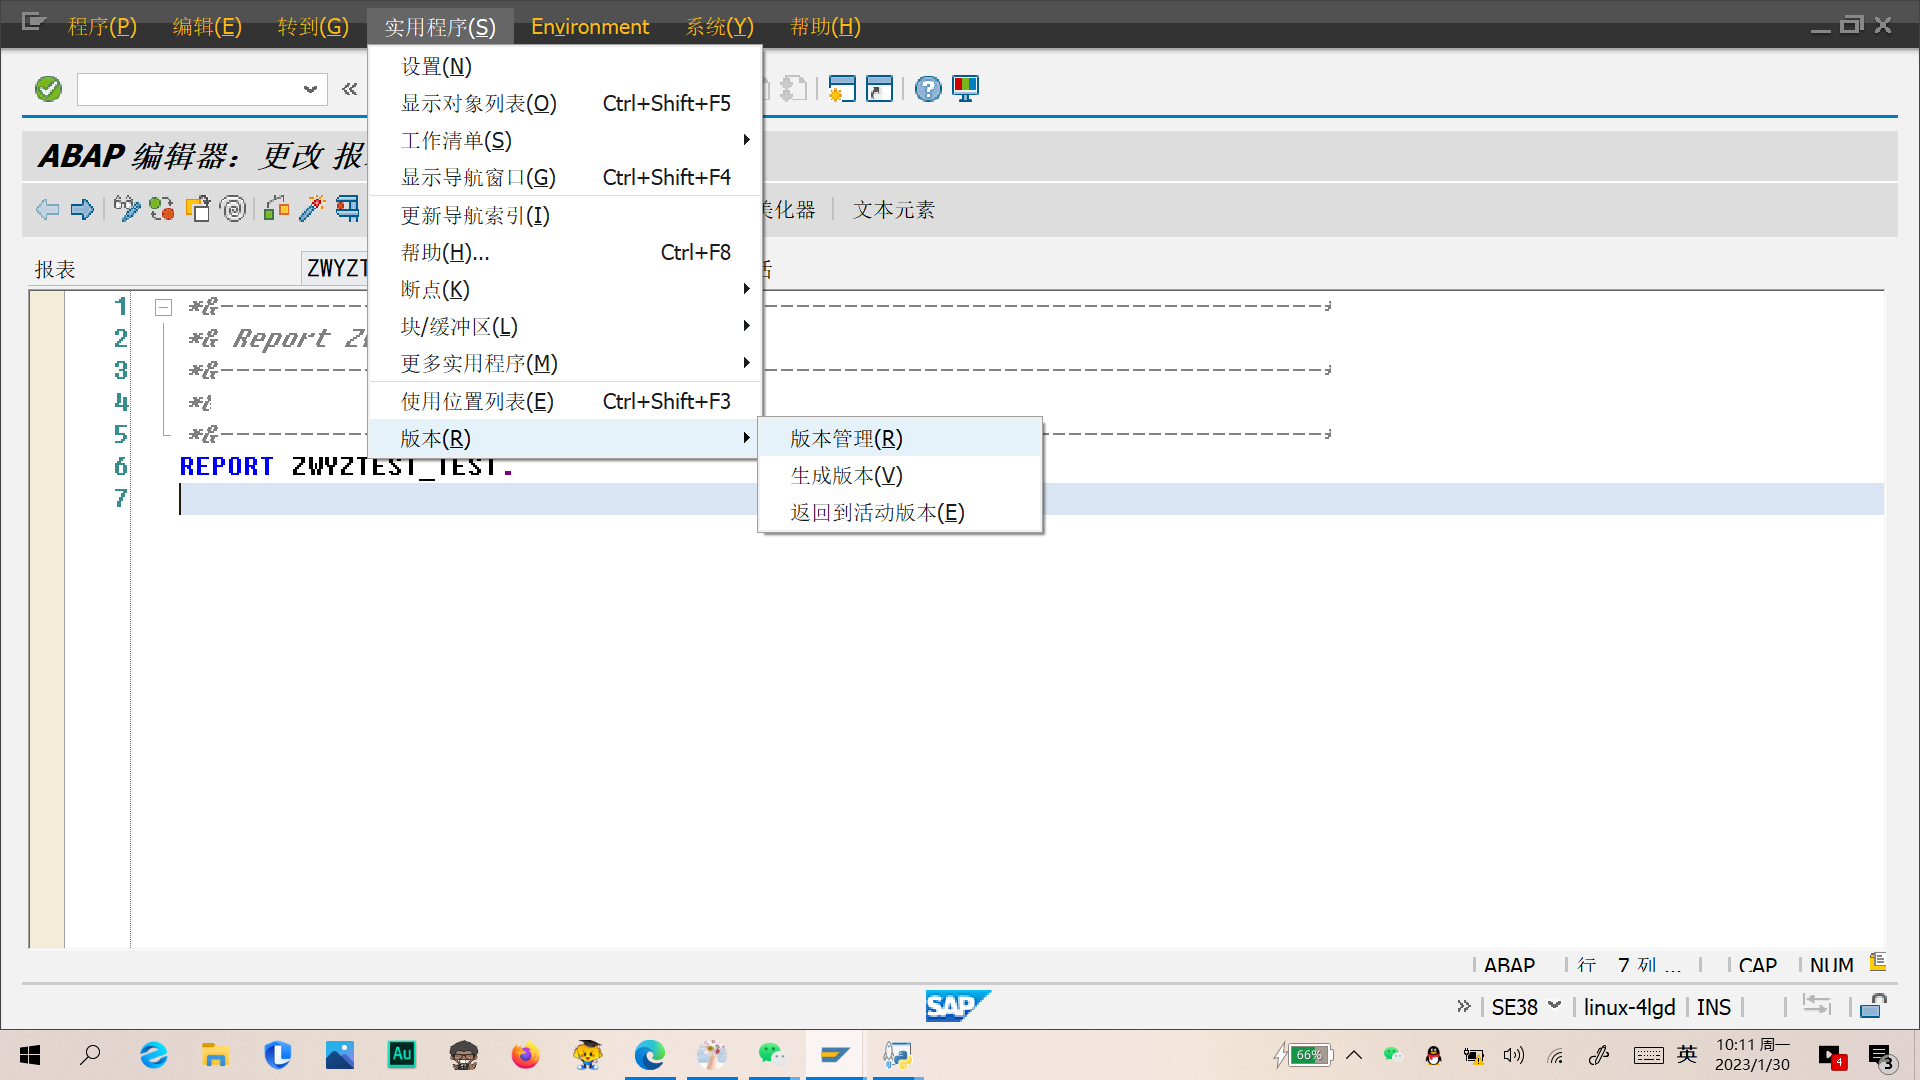This screenshot has width=1920, height=1080.
Task: Expand the SE38 status bar dropdown
Action: (1554, 1005)
